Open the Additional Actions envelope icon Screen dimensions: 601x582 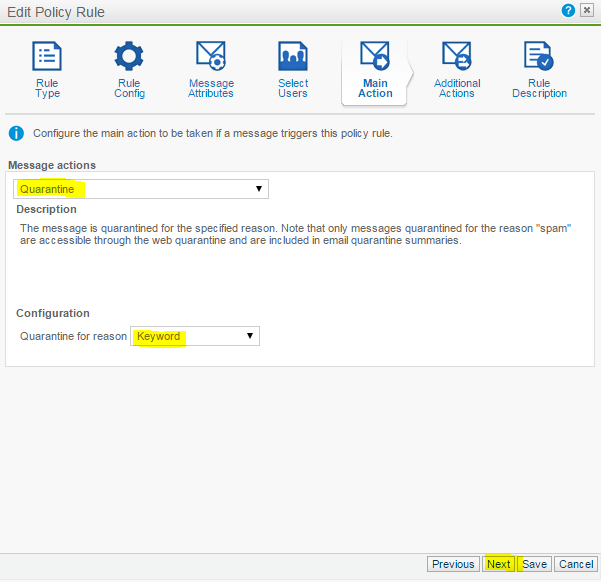(x=457, y=56)
